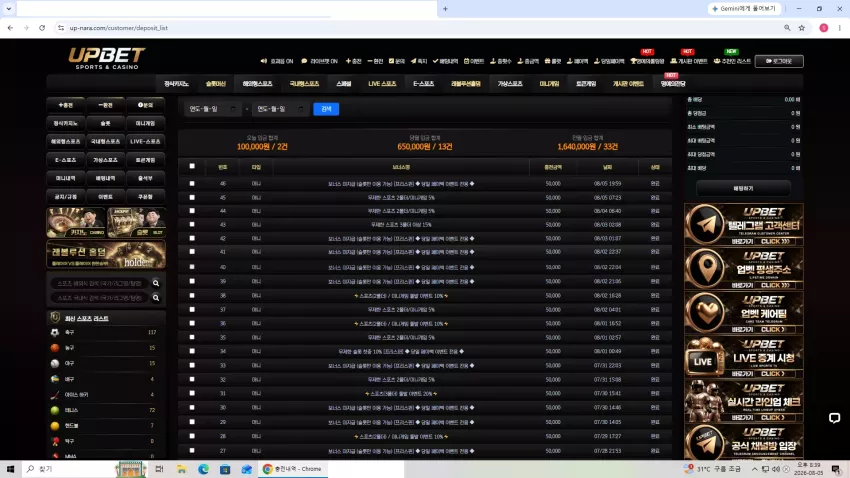Click the browser back arrow
The image size is (850, 478).
click(10, 28)
